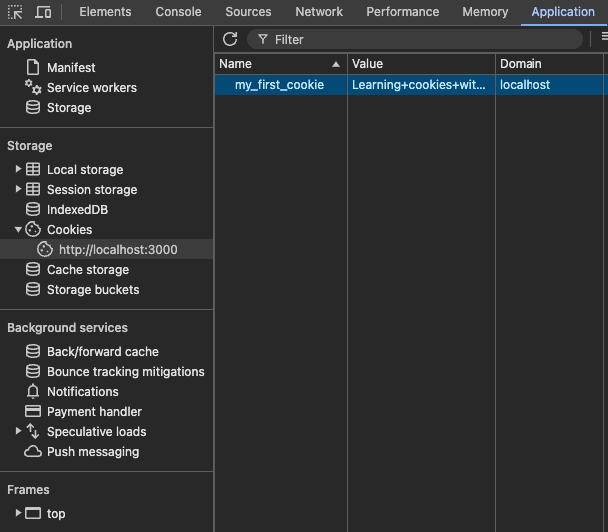Click the inspect element selector icon
608x532 pixels.
[x=15, y=12]
